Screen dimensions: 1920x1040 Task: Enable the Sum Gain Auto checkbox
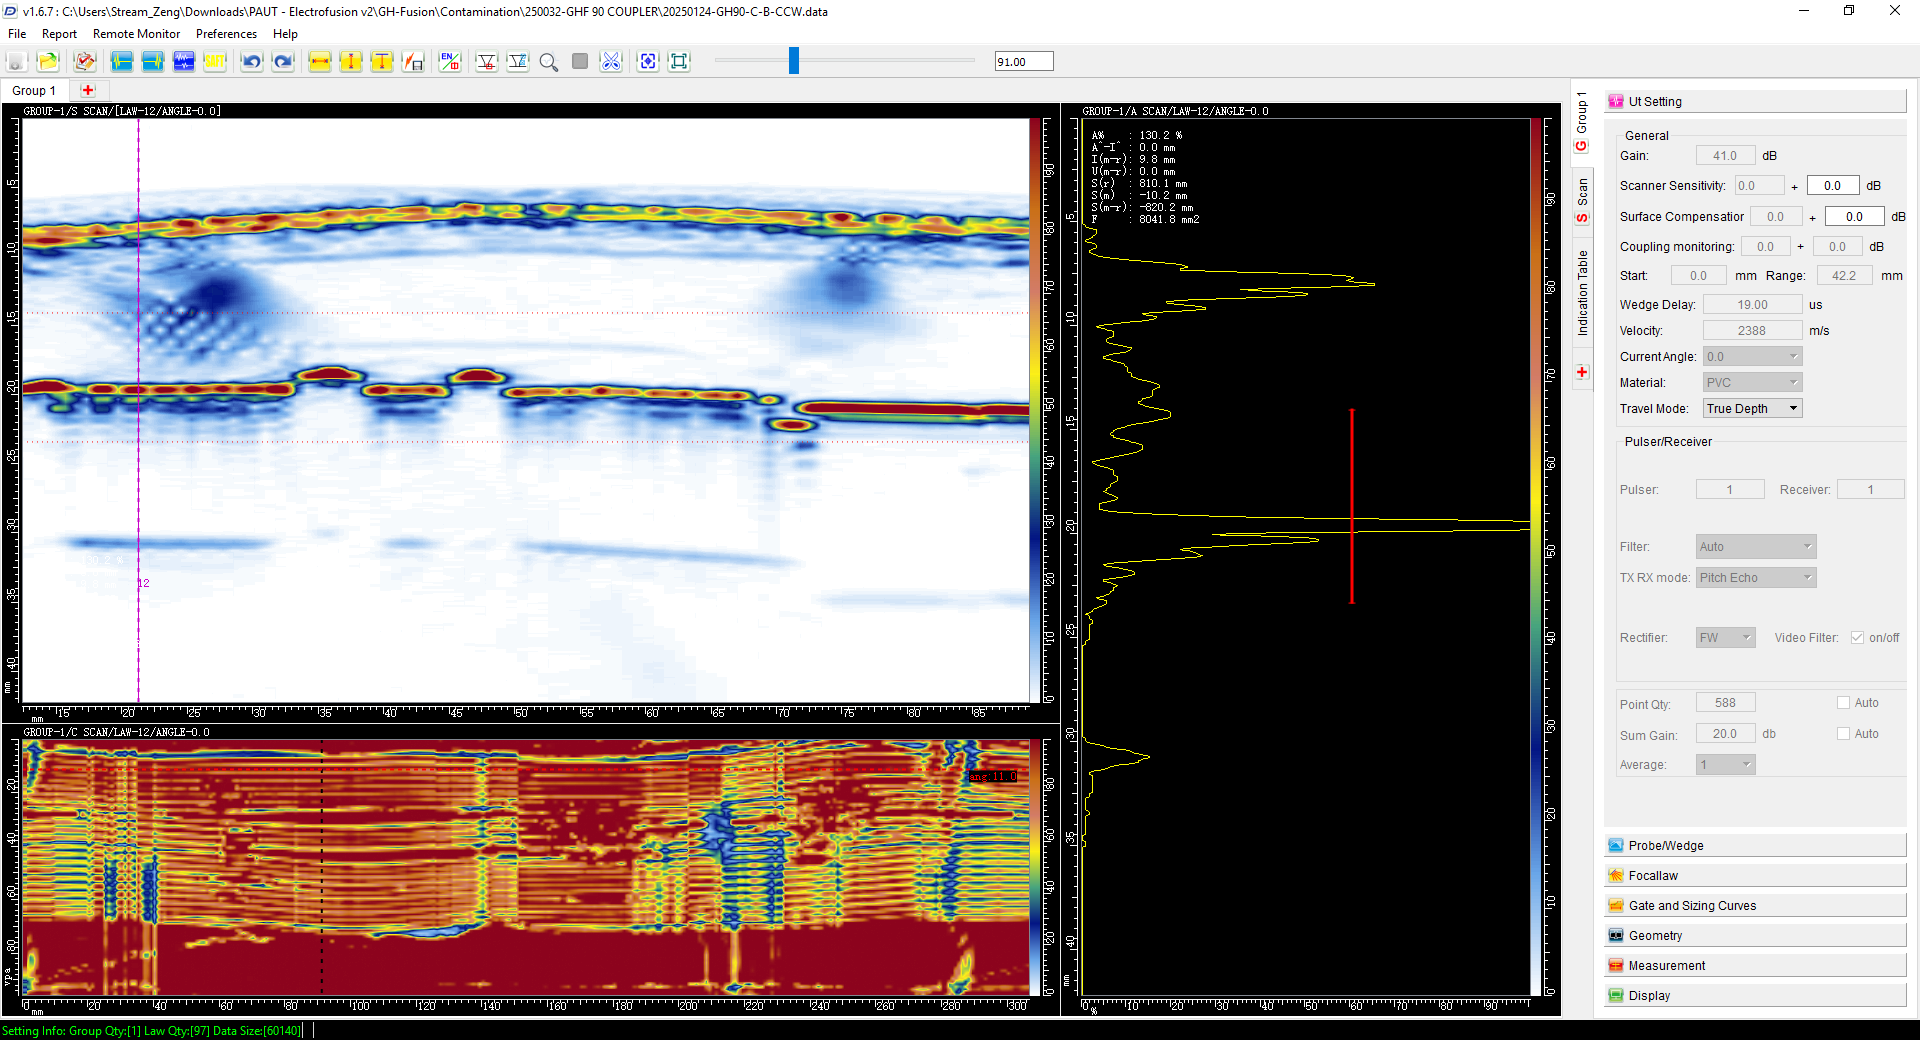(1843, 734)
